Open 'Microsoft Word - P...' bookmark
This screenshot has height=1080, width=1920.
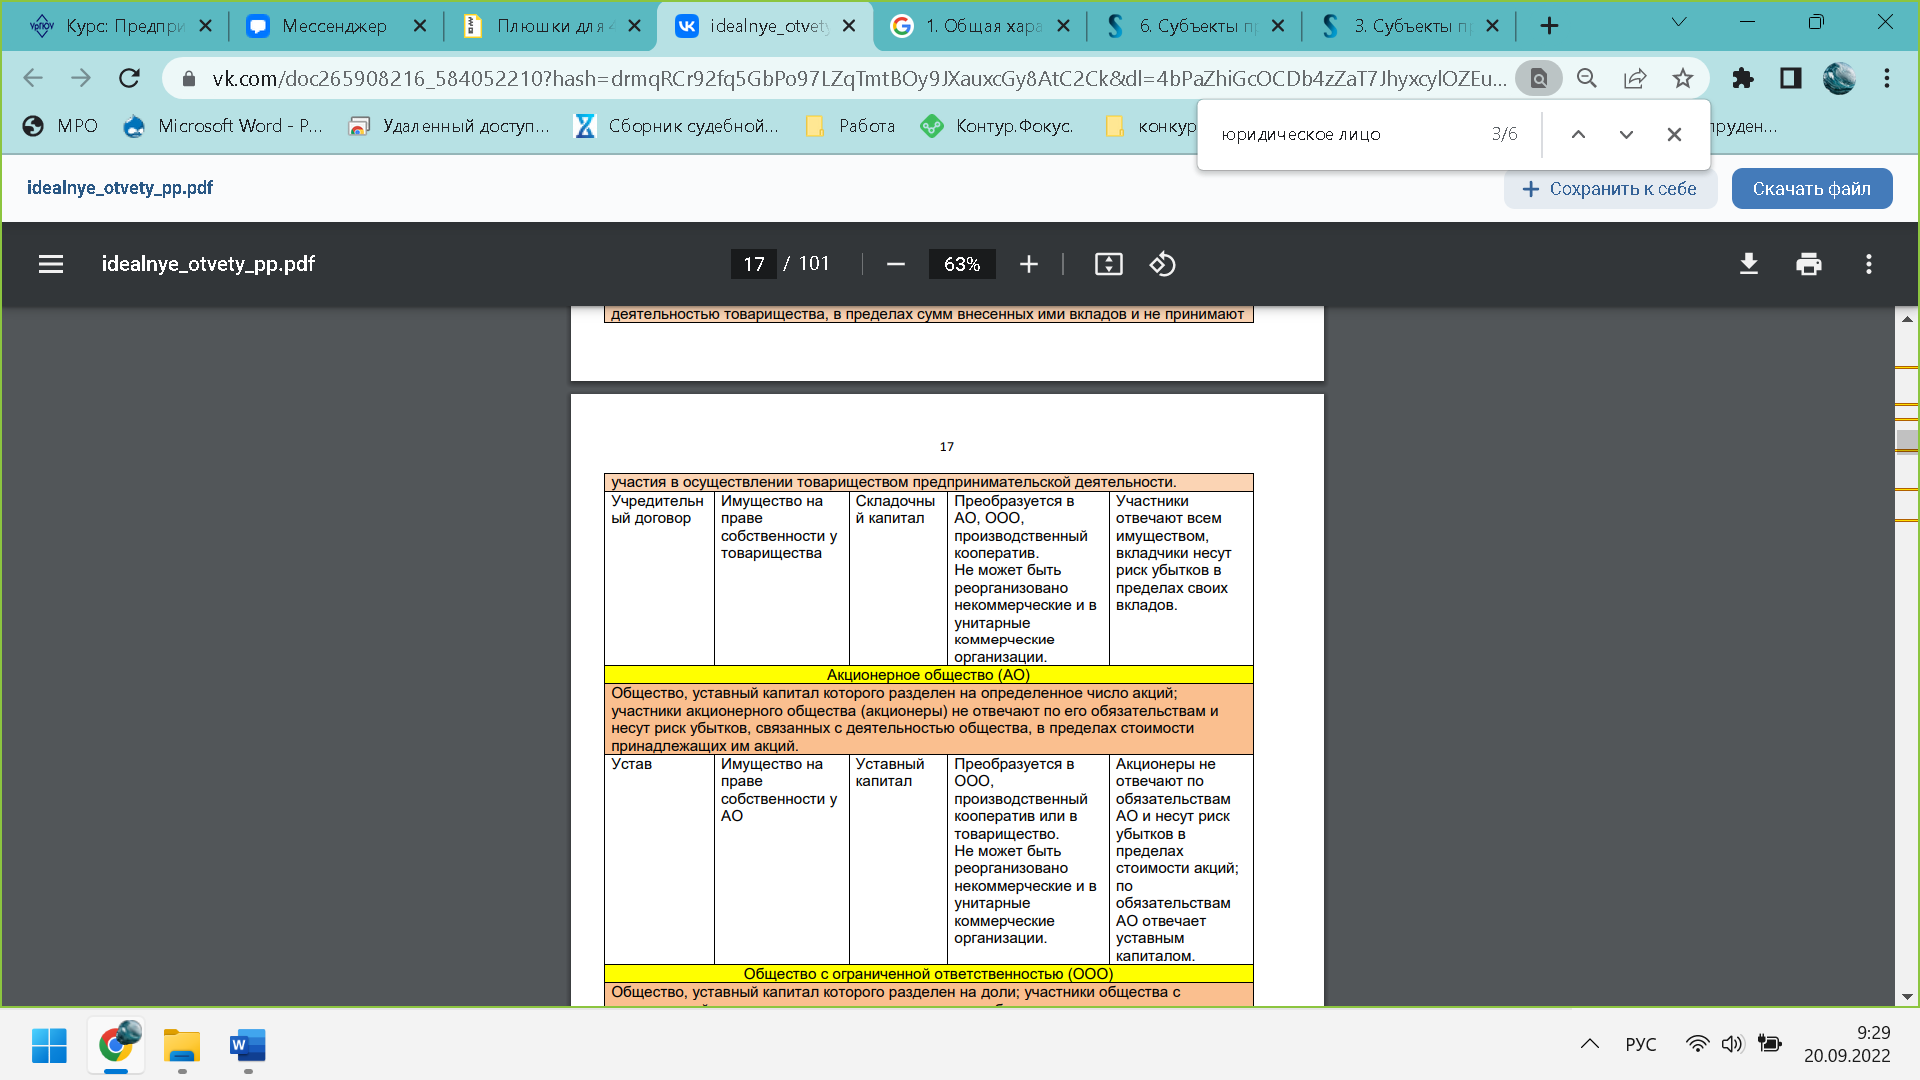223,126
